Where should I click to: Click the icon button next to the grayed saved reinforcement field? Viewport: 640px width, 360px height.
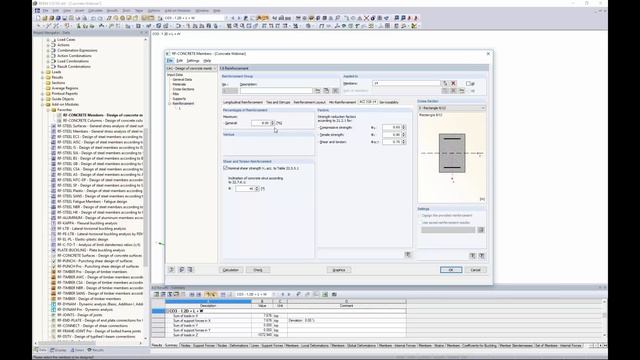pos(481,230)
